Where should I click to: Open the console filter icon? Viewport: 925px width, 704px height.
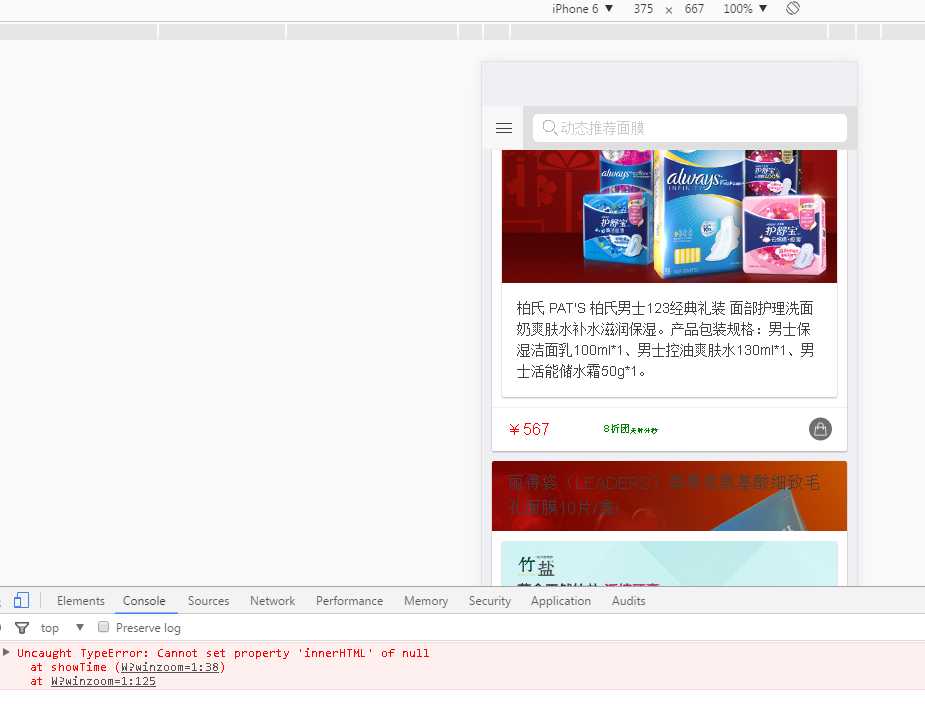(22, 627)
